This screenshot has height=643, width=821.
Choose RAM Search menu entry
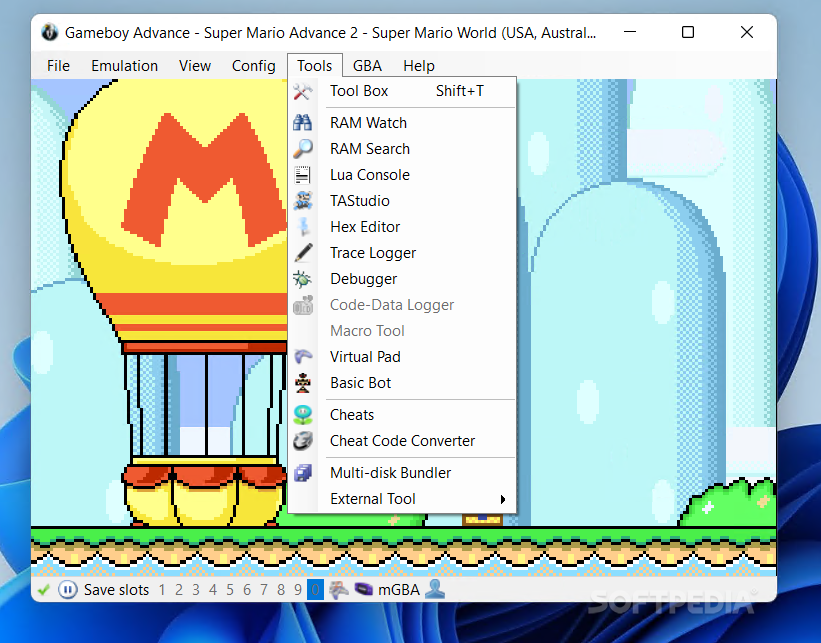(x=402, y=149)
